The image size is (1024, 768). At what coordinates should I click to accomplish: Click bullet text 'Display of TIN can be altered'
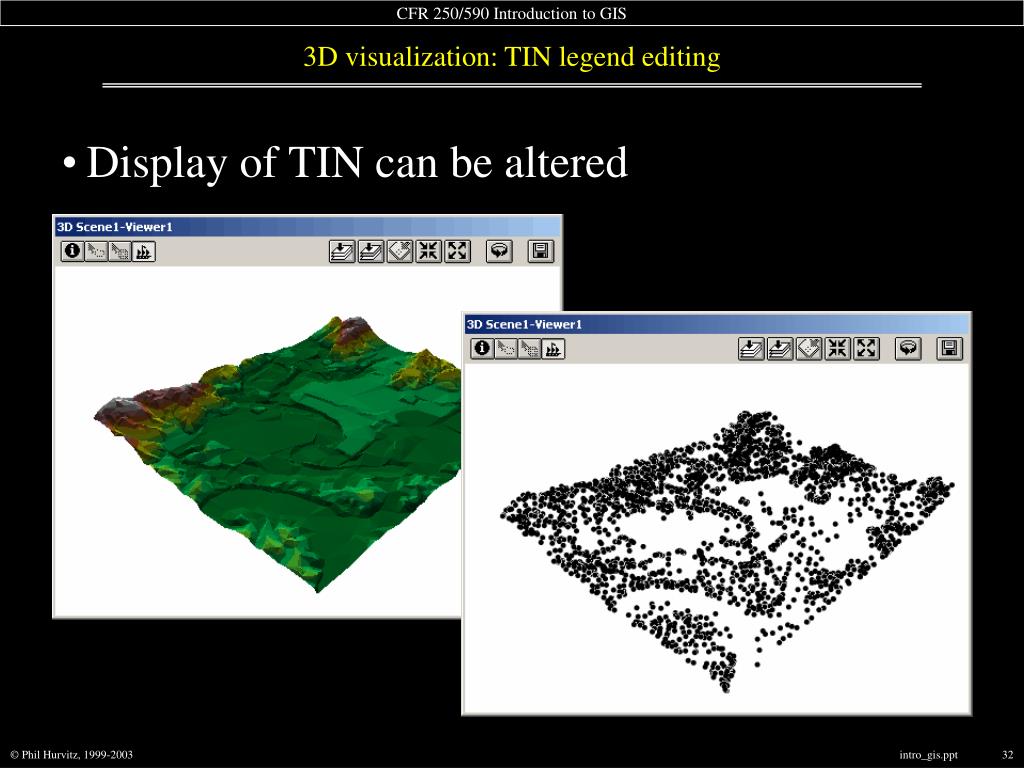tap(357, 162)
